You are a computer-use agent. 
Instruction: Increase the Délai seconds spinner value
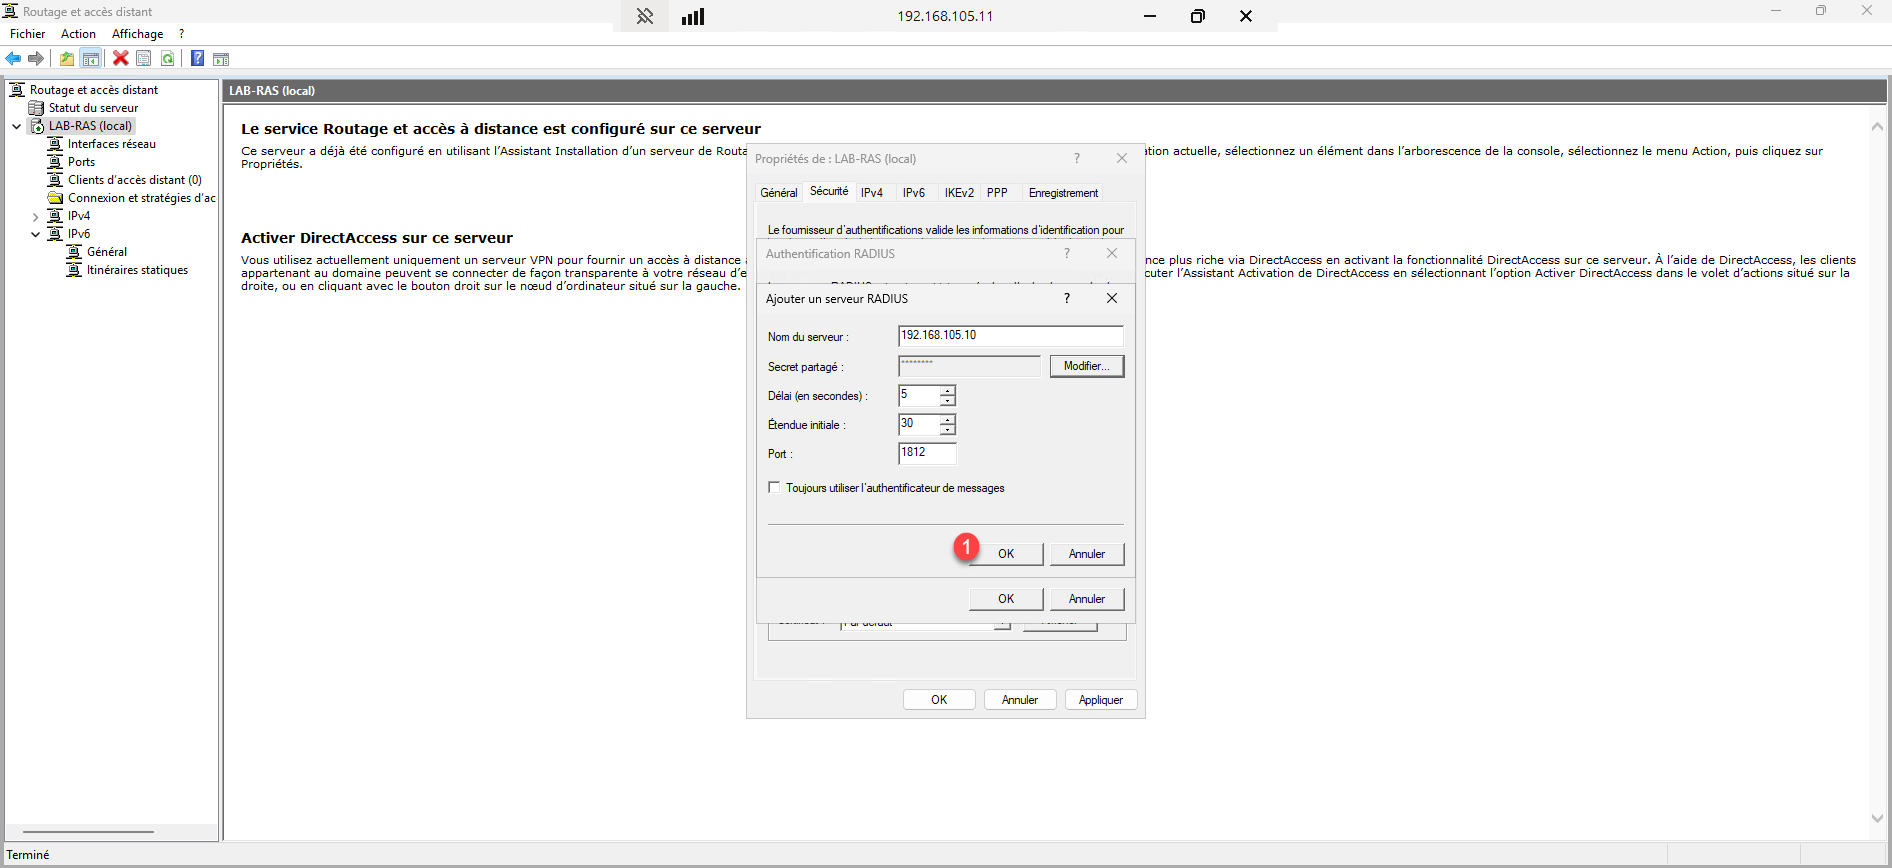pos(947,390)
